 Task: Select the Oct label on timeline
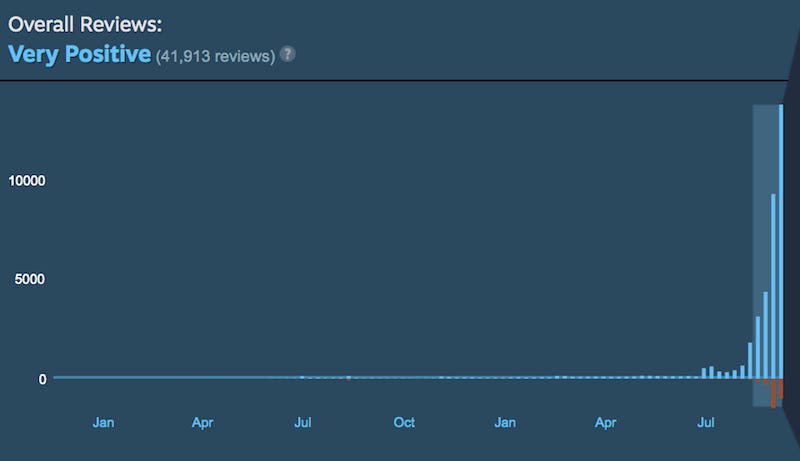pos(404,423)
